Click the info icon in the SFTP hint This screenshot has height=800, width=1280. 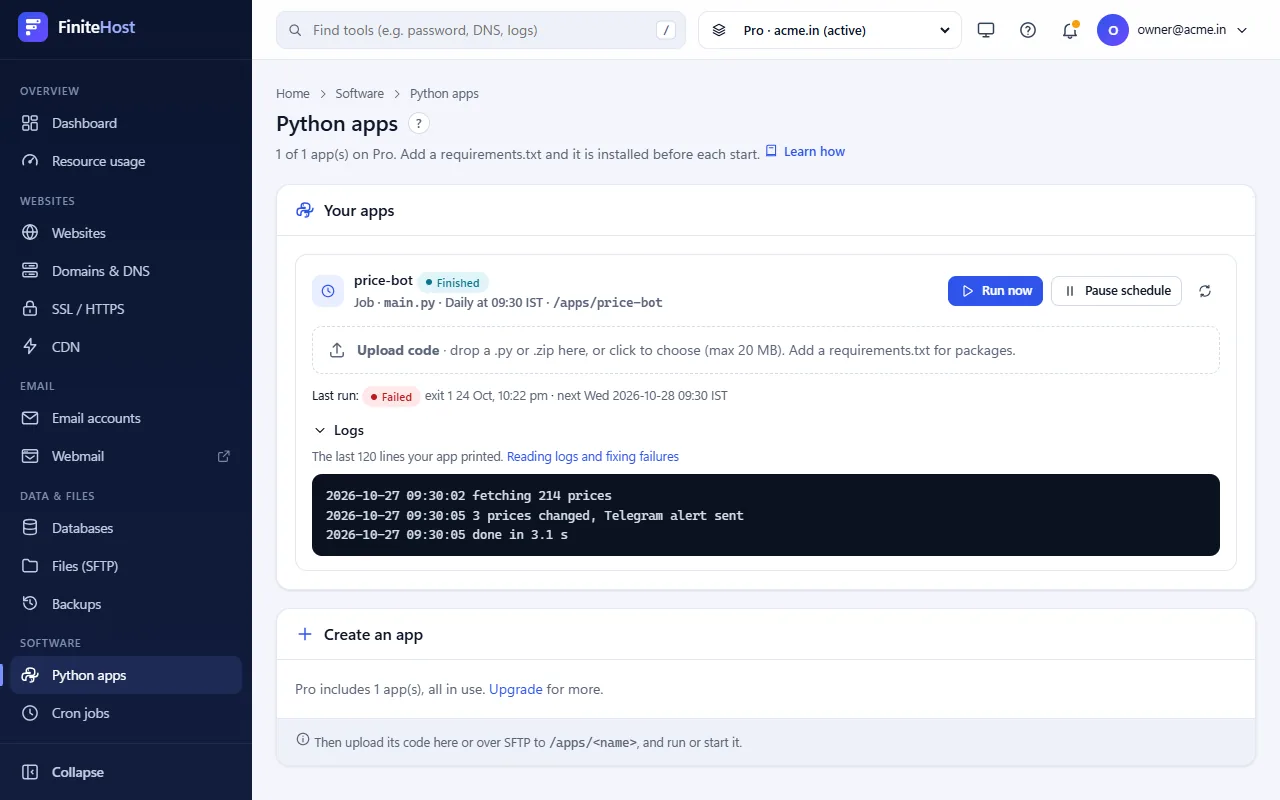(303, 740)
